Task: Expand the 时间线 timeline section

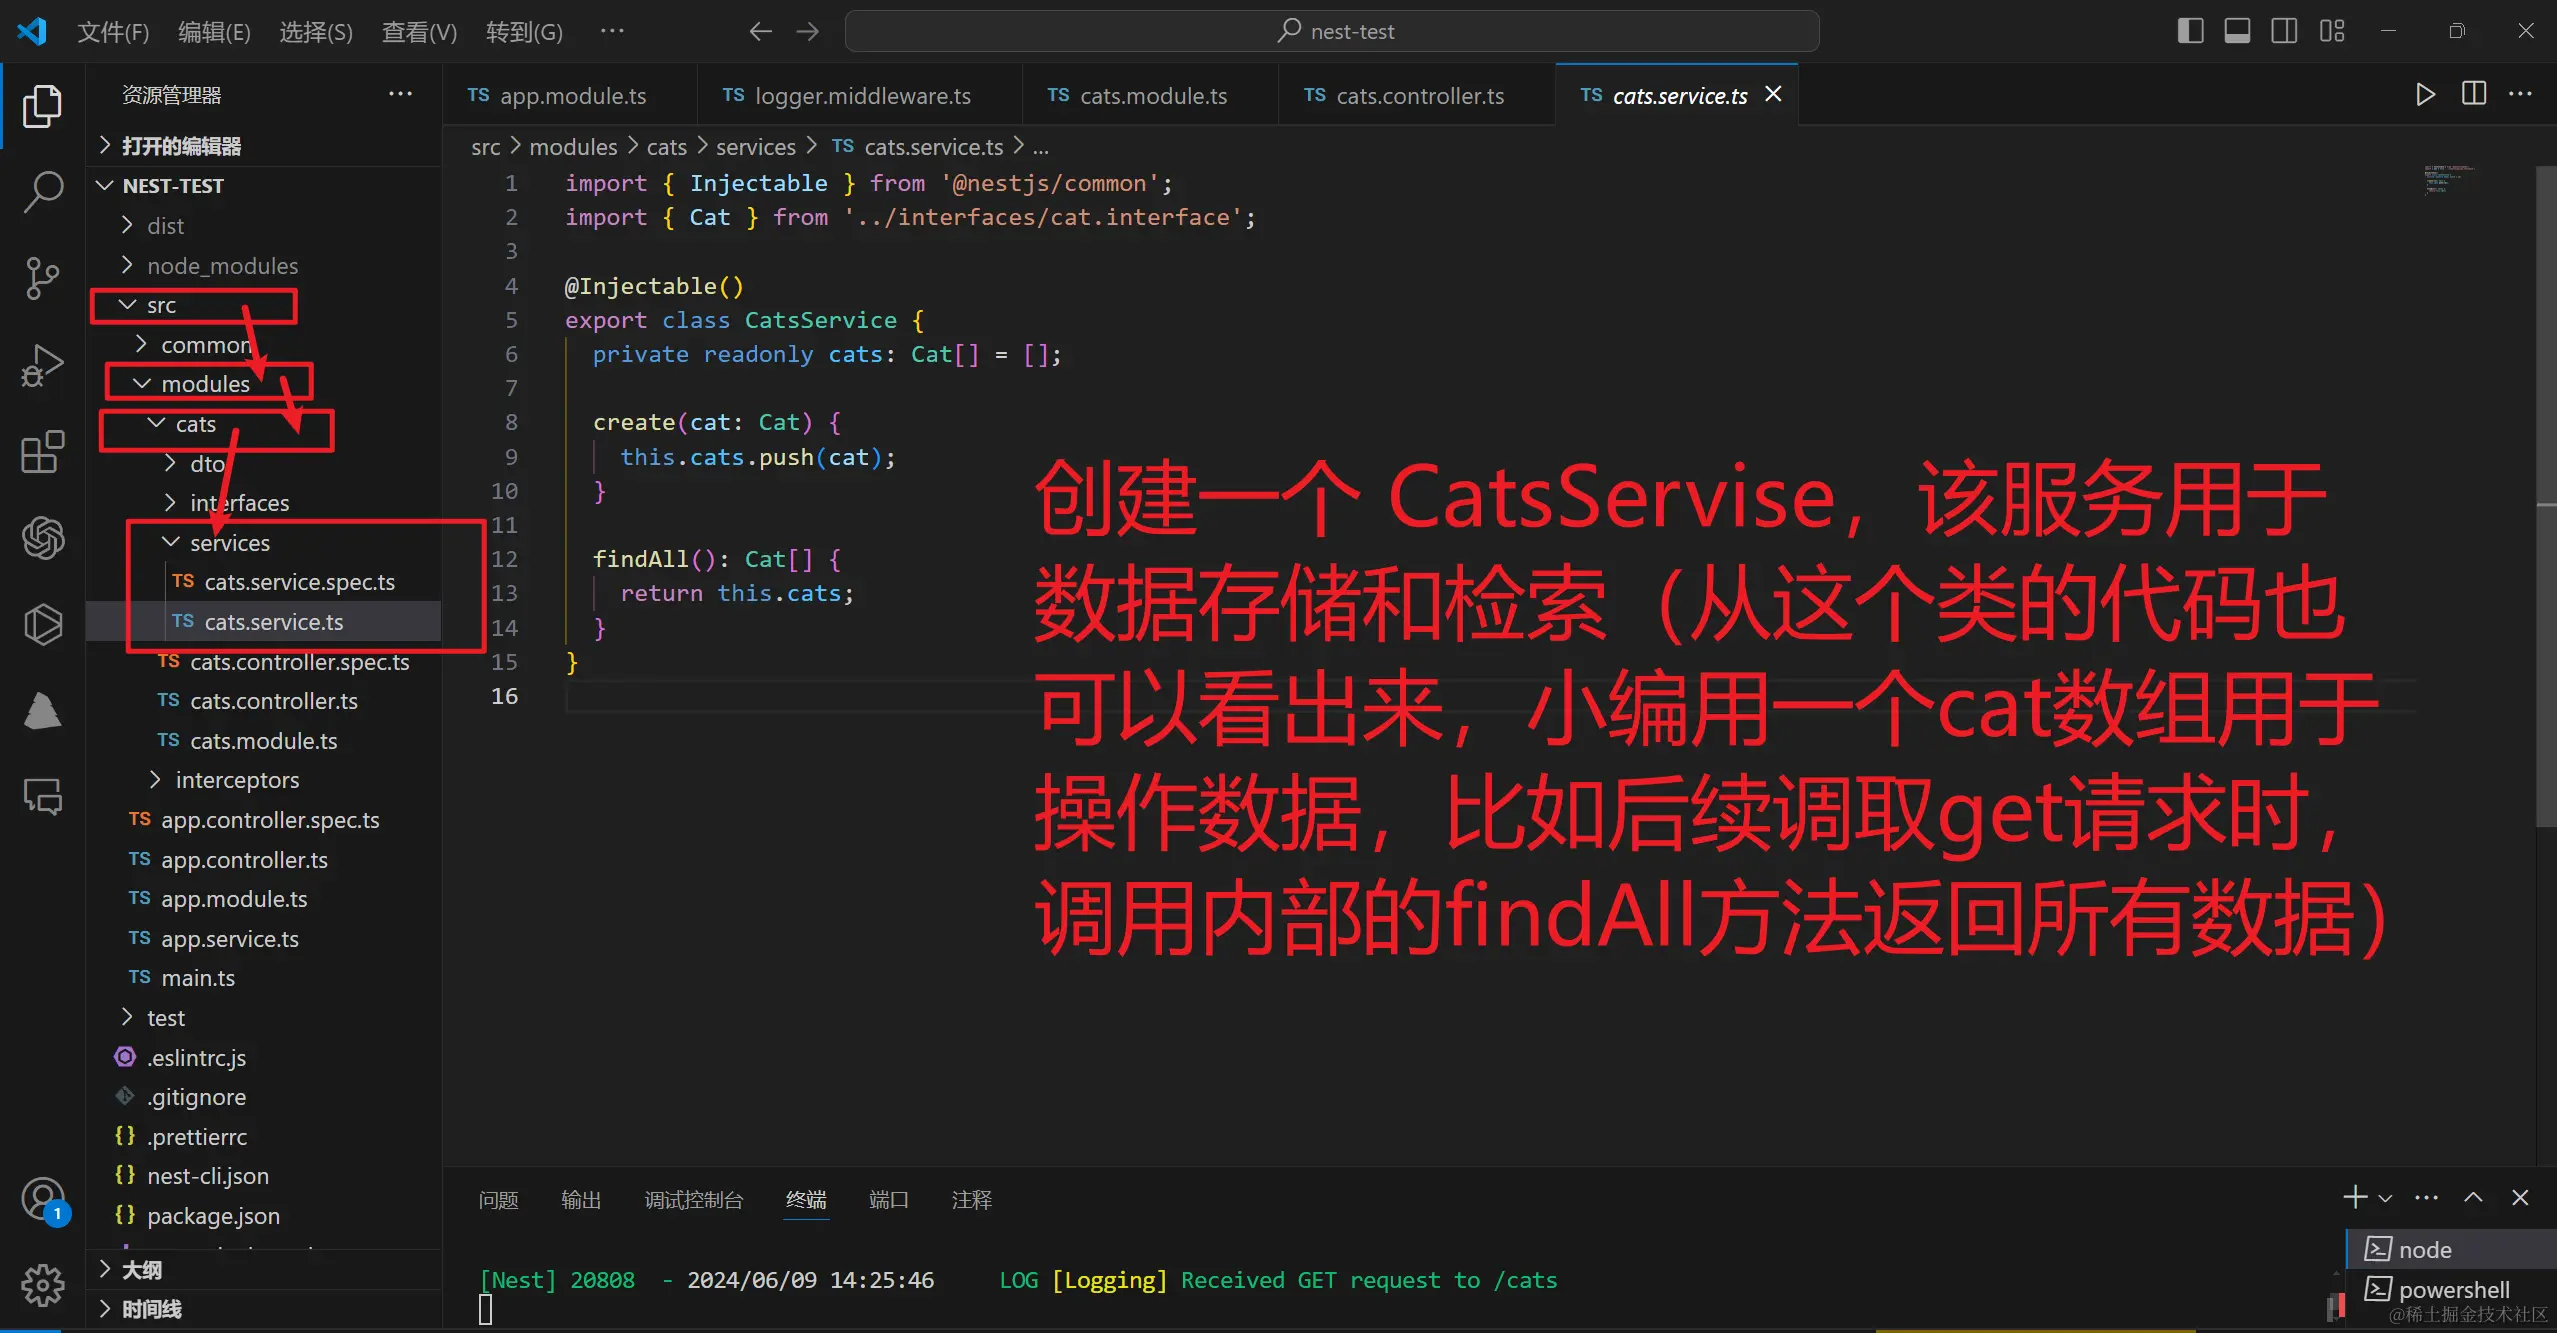Action: click(264, 1309)
